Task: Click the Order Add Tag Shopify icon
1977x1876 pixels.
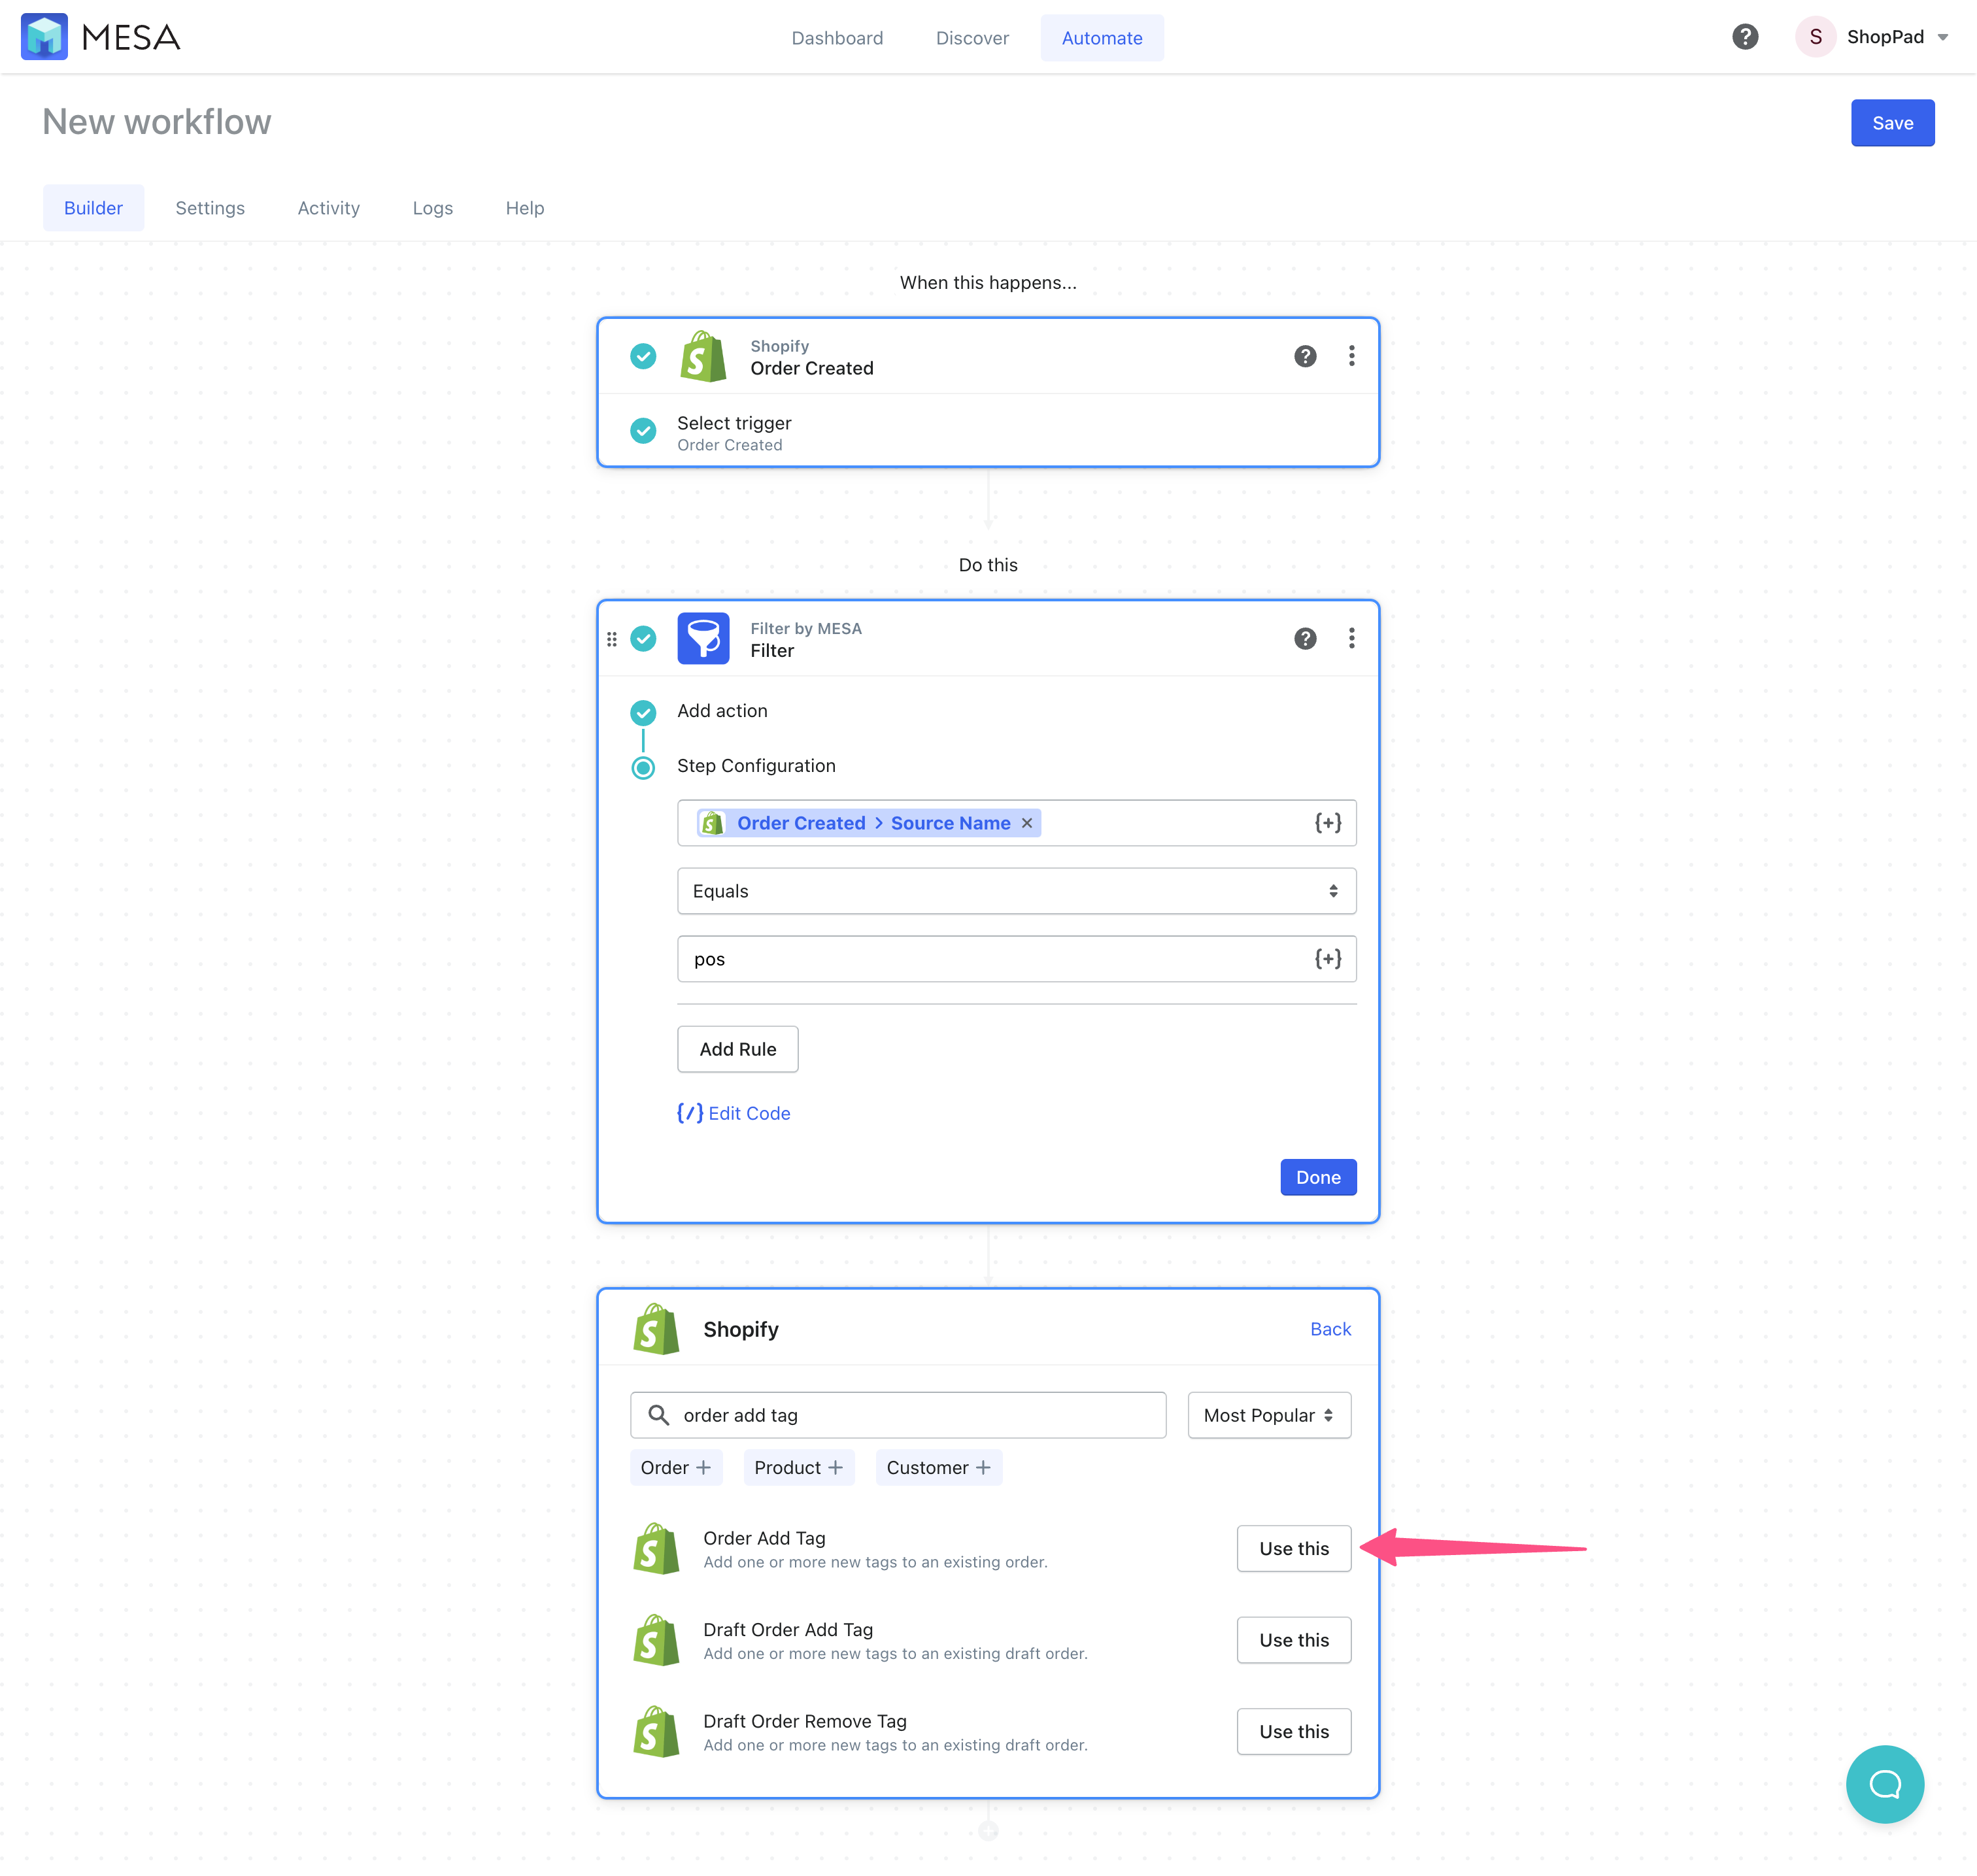Action: 656,1549
